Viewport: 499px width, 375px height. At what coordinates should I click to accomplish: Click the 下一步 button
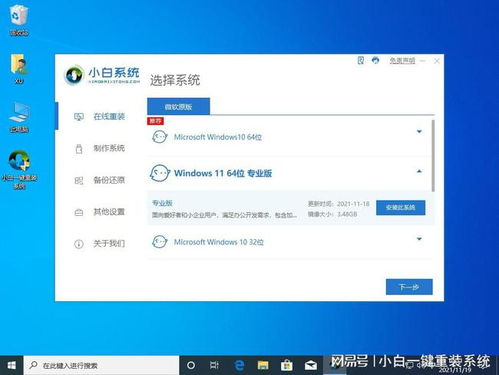409,287
